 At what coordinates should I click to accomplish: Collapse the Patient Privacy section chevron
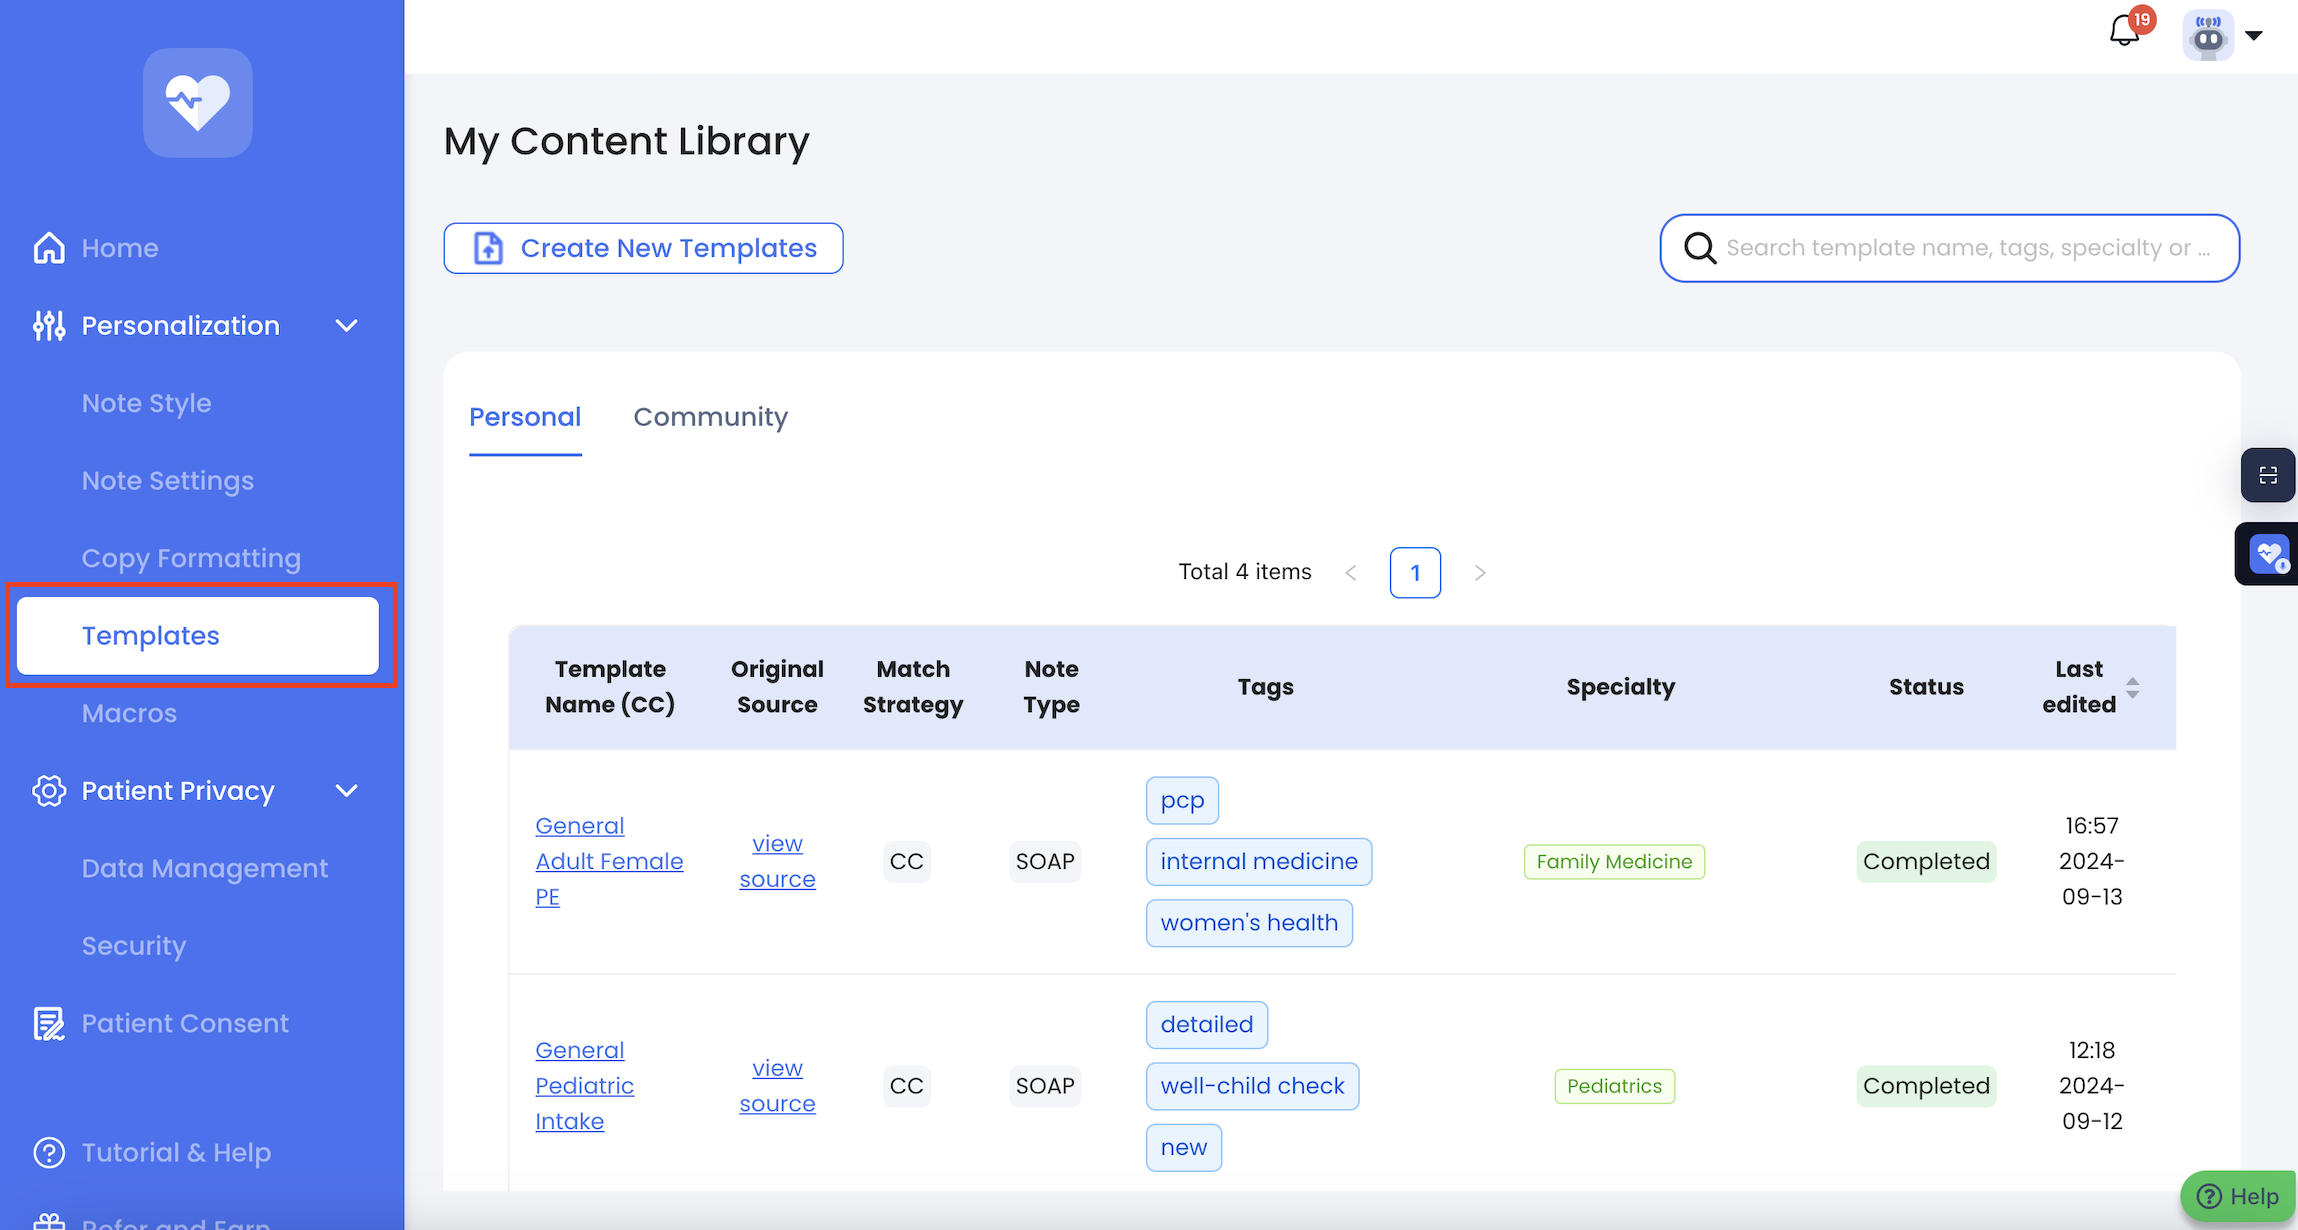click(347, 791)
